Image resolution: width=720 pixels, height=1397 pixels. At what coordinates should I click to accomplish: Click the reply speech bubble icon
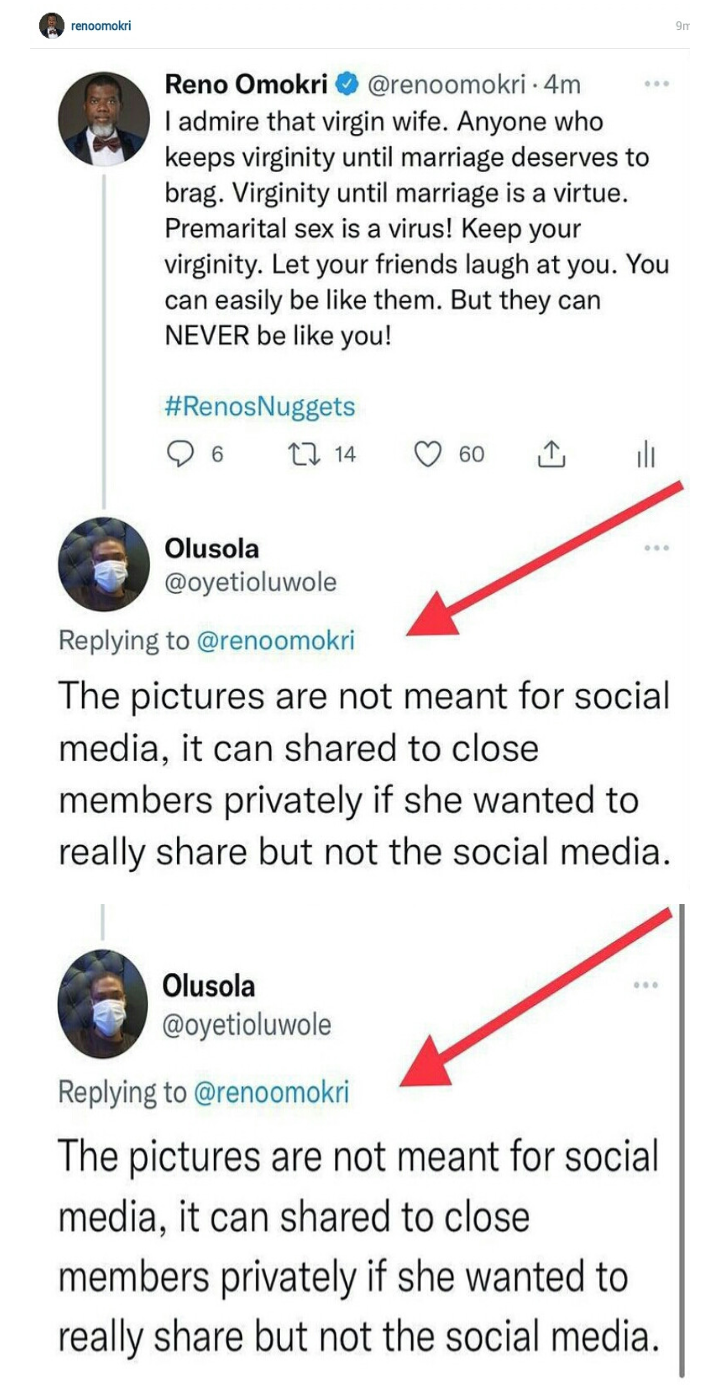[x=179, y=455]
